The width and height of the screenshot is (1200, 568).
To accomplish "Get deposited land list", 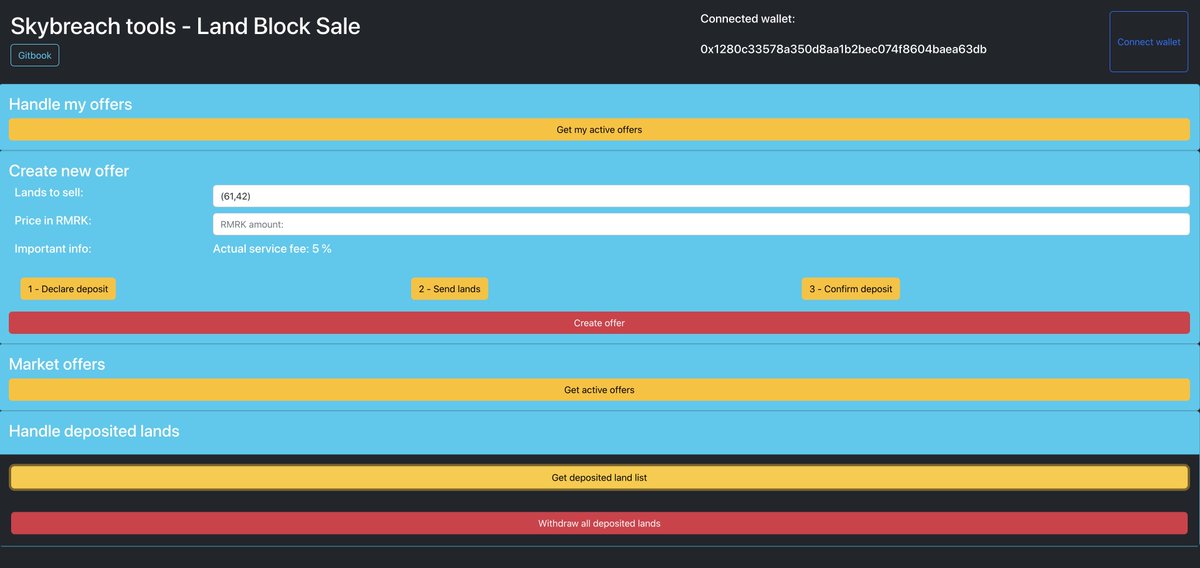I will [x=599, y=478].
